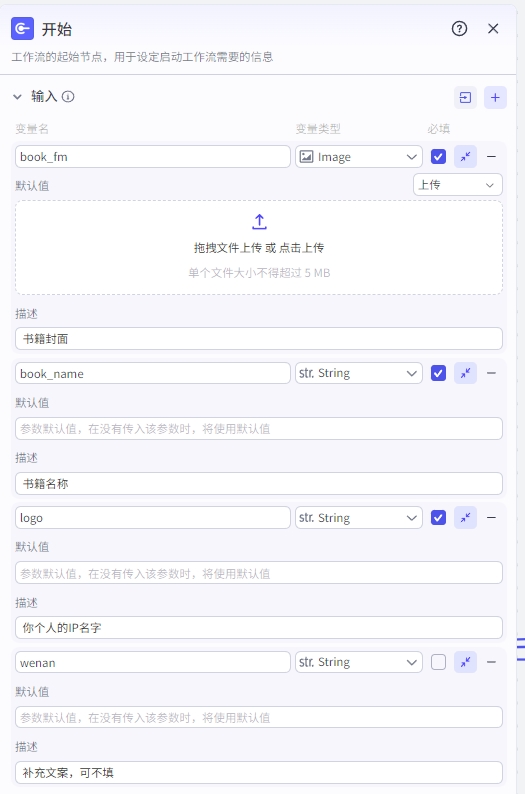Image resolution: width=525 pixels, height=794 pixels.
Task: Collapse the input section chevron
Action: pyautogui.click(x=17, y=97)
